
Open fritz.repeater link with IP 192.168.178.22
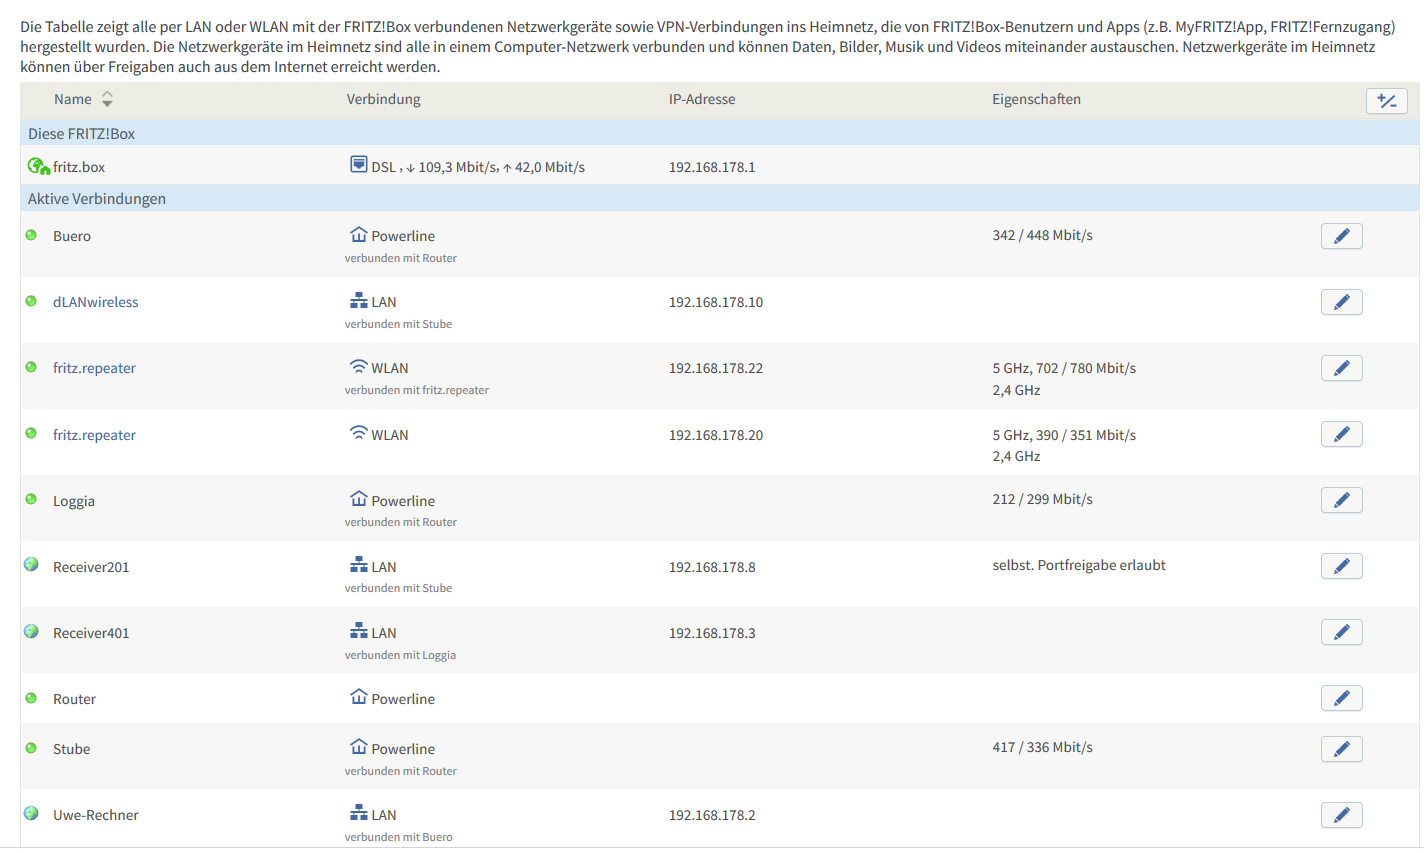[94, 368]
